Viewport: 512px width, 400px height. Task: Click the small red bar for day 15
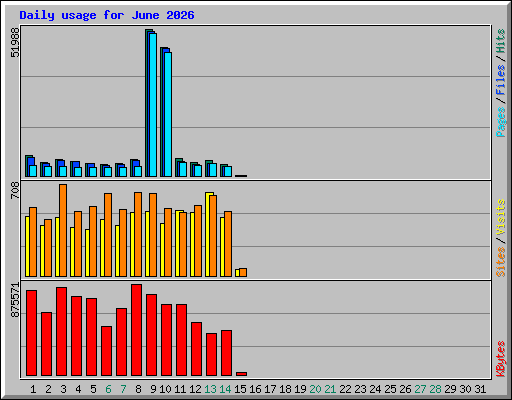tap(242, 374)
